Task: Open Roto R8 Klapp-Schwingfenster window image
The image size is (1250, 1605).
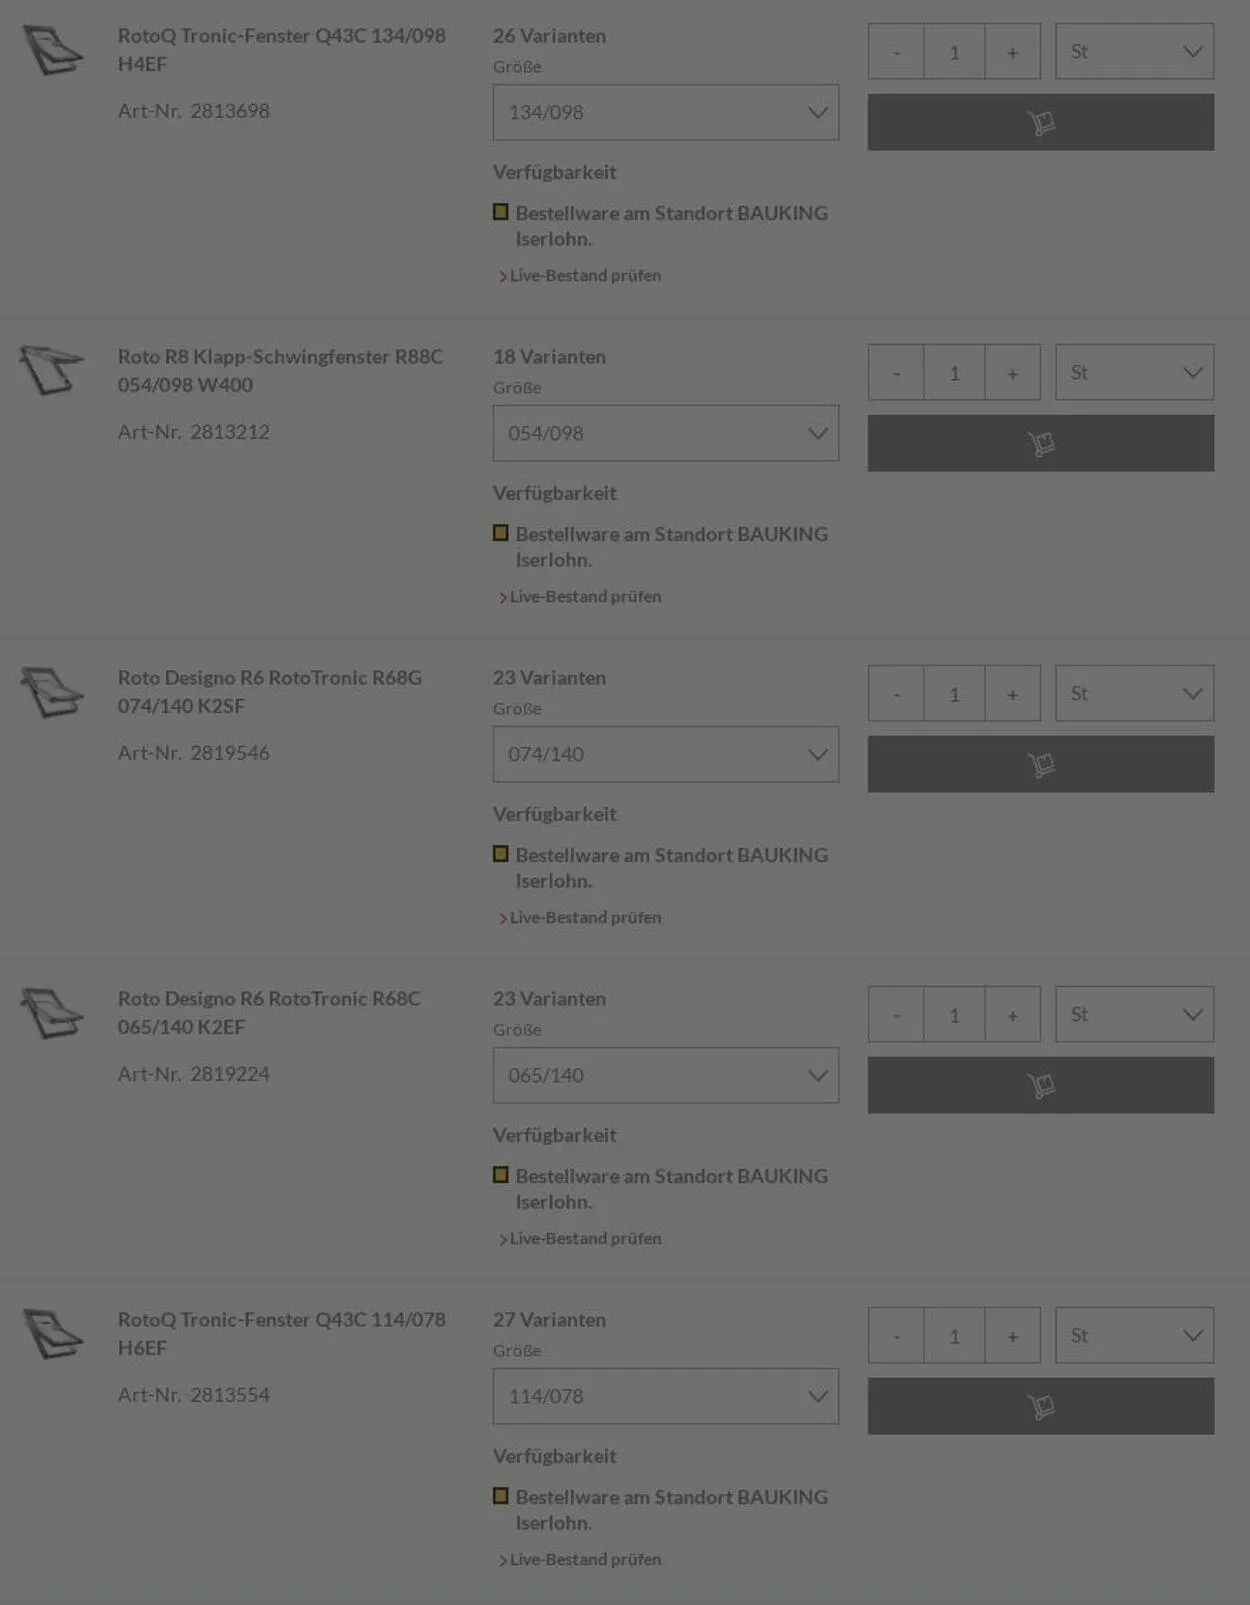Action: pyautogui.click(x=51, y=370)
